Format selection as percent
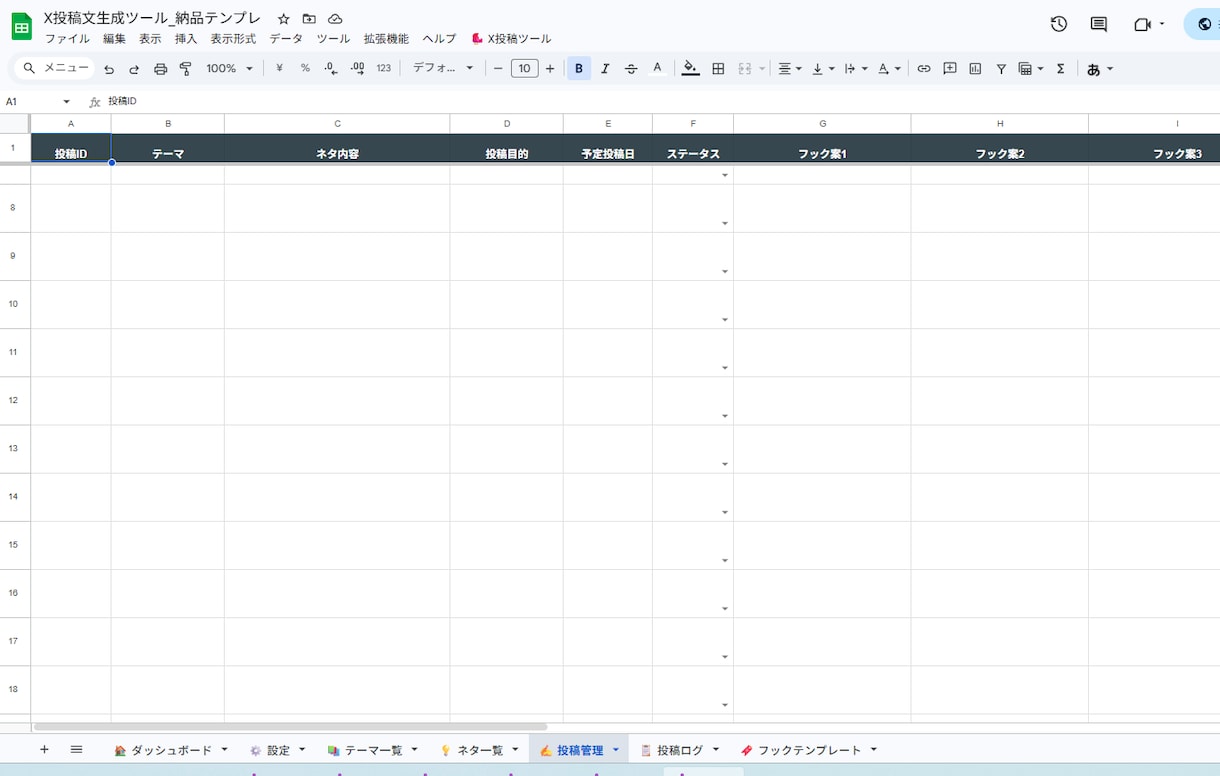The width and height of the screenshot is (1220, 776). click(305, 69)
